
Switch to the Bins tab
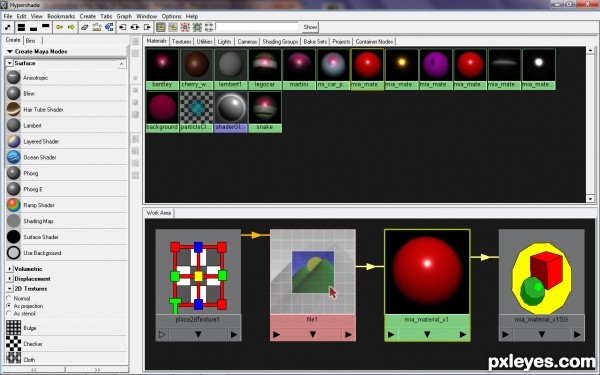(x=31, y=41)
